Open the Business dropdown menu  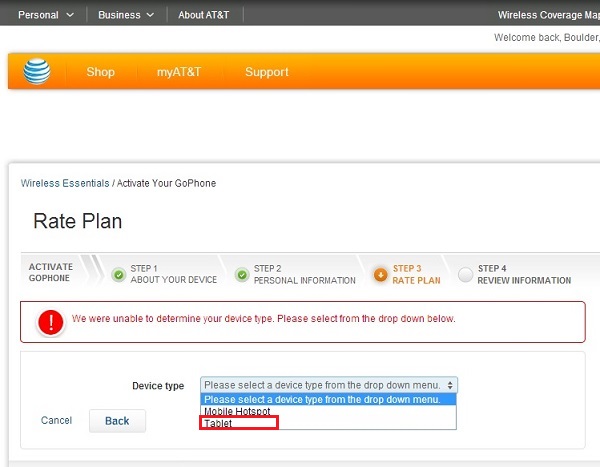point(126,15)
